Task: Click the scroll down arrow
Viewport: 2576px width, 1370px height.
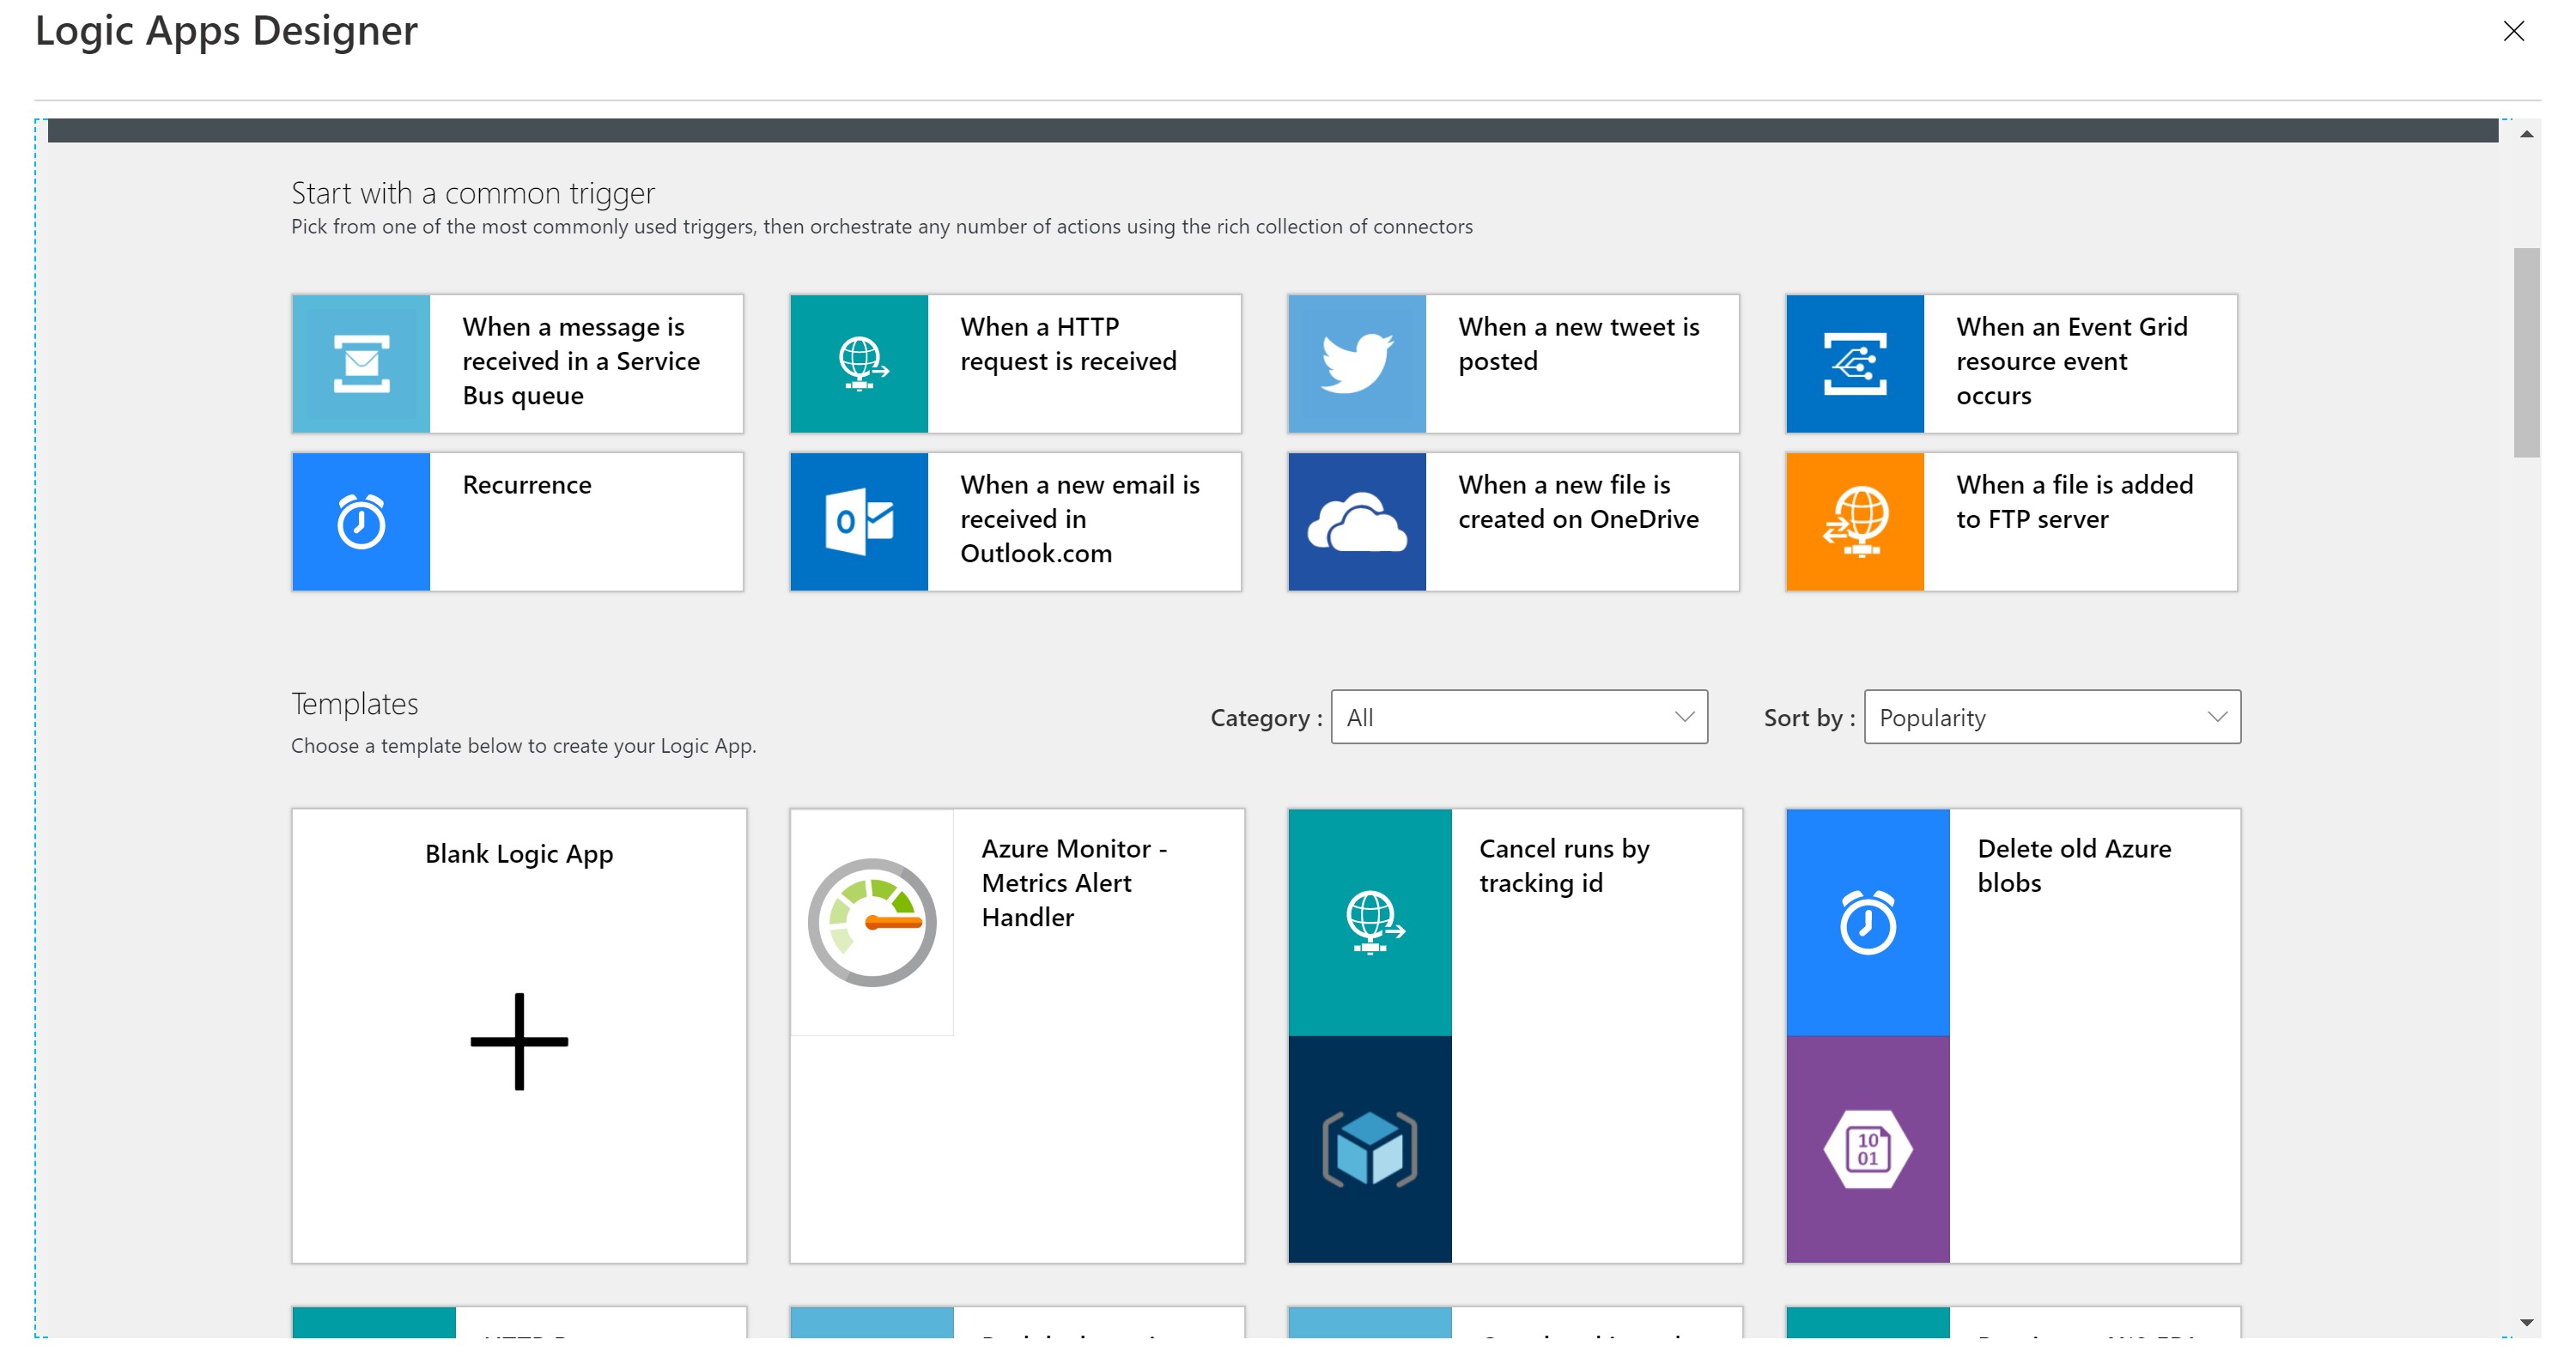Action: coord(2526,1322)
